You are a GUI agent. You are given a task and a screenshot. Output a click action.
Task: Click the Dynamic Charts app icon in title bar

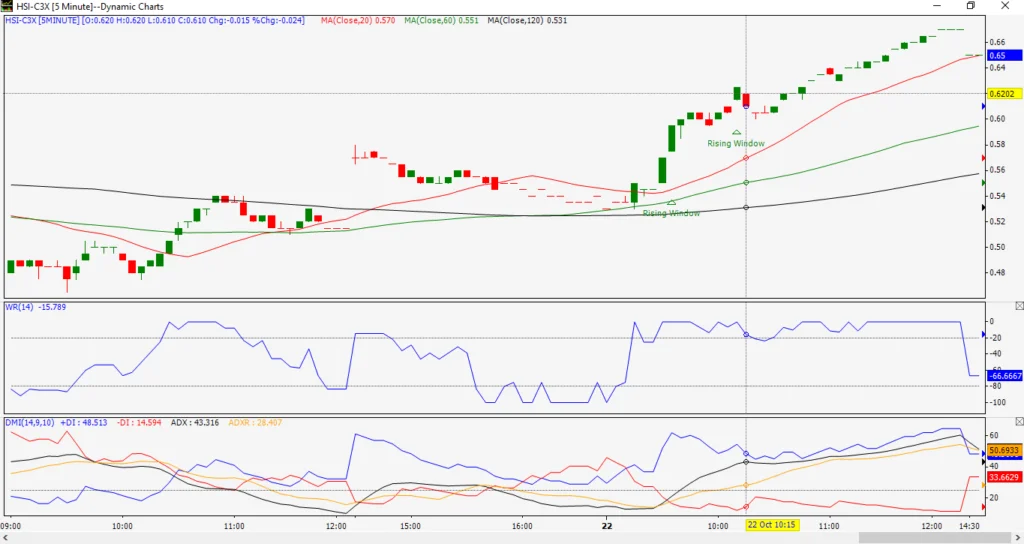(7, 6)
